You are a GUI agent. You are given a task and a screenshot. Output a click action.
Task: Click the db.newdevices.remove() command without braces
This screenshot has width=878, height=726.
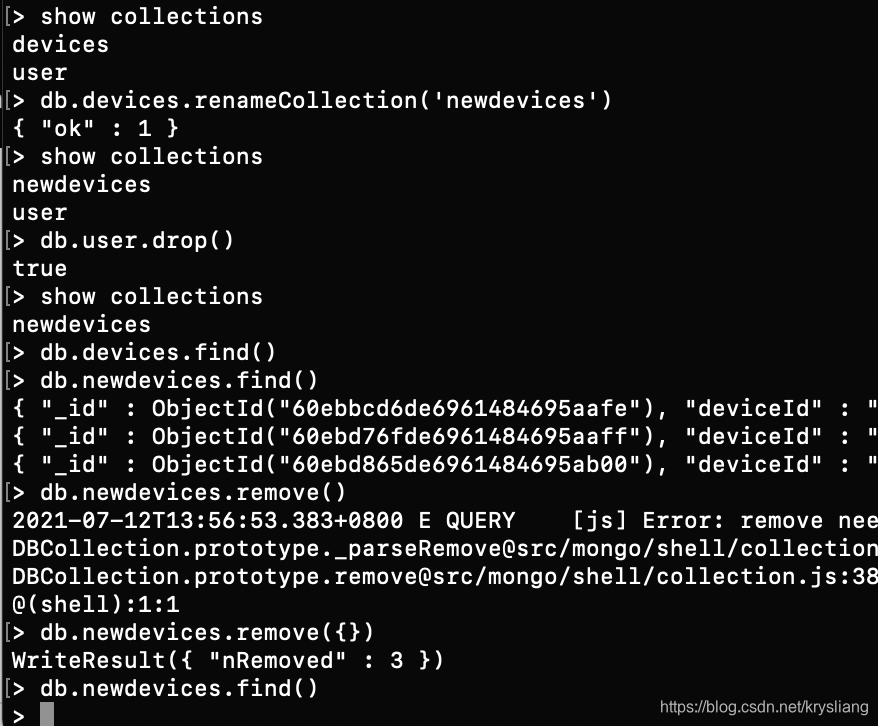click(x=193, y=493)
